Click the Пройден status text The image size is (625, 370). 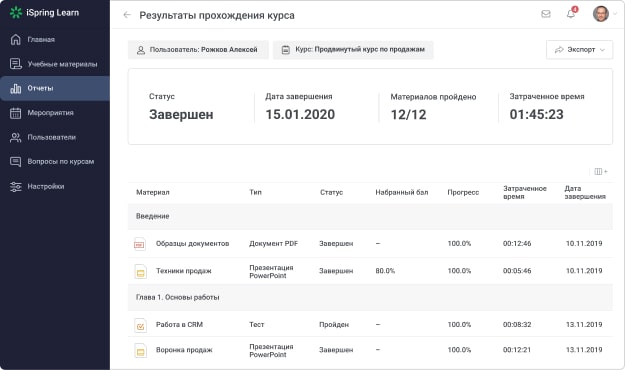point(334,325)
